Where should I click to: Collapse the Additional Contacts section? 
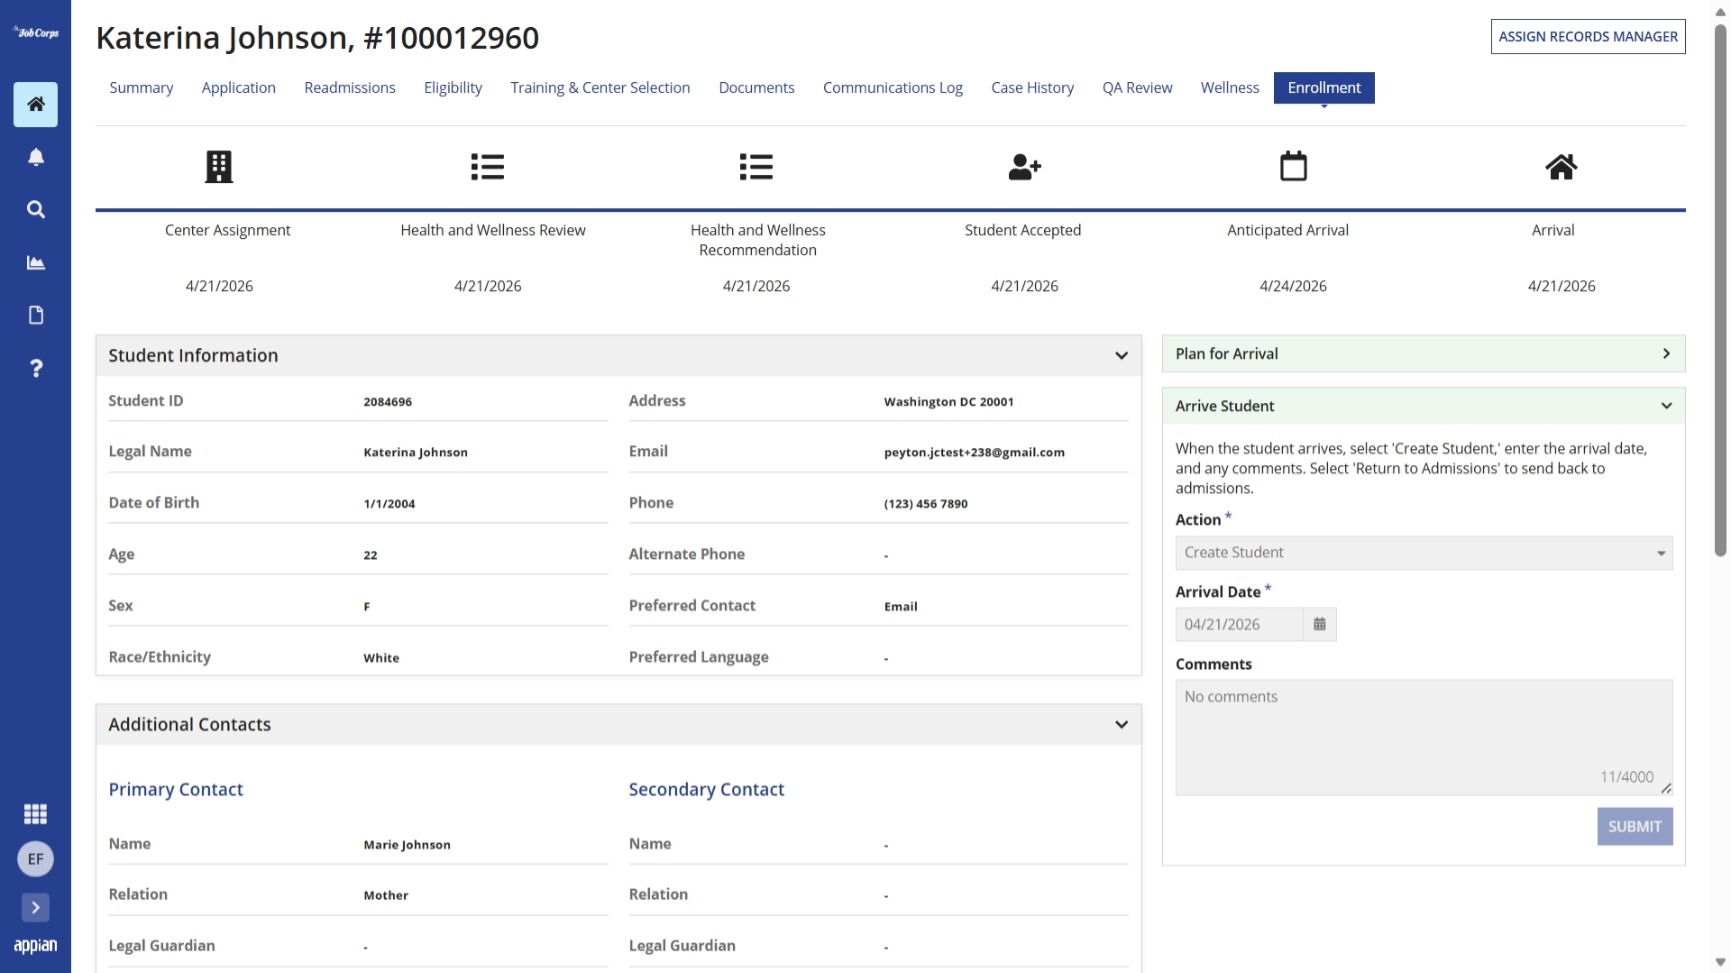tap(1121, 725)
